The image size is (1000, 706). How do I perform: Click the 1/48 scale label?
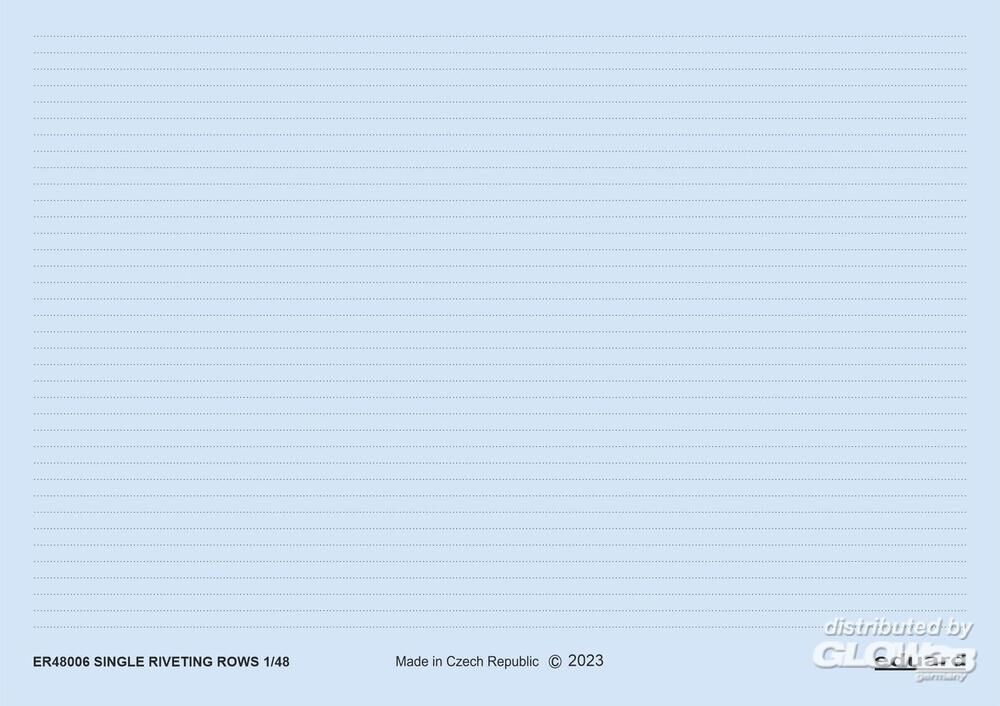[278, 662]
